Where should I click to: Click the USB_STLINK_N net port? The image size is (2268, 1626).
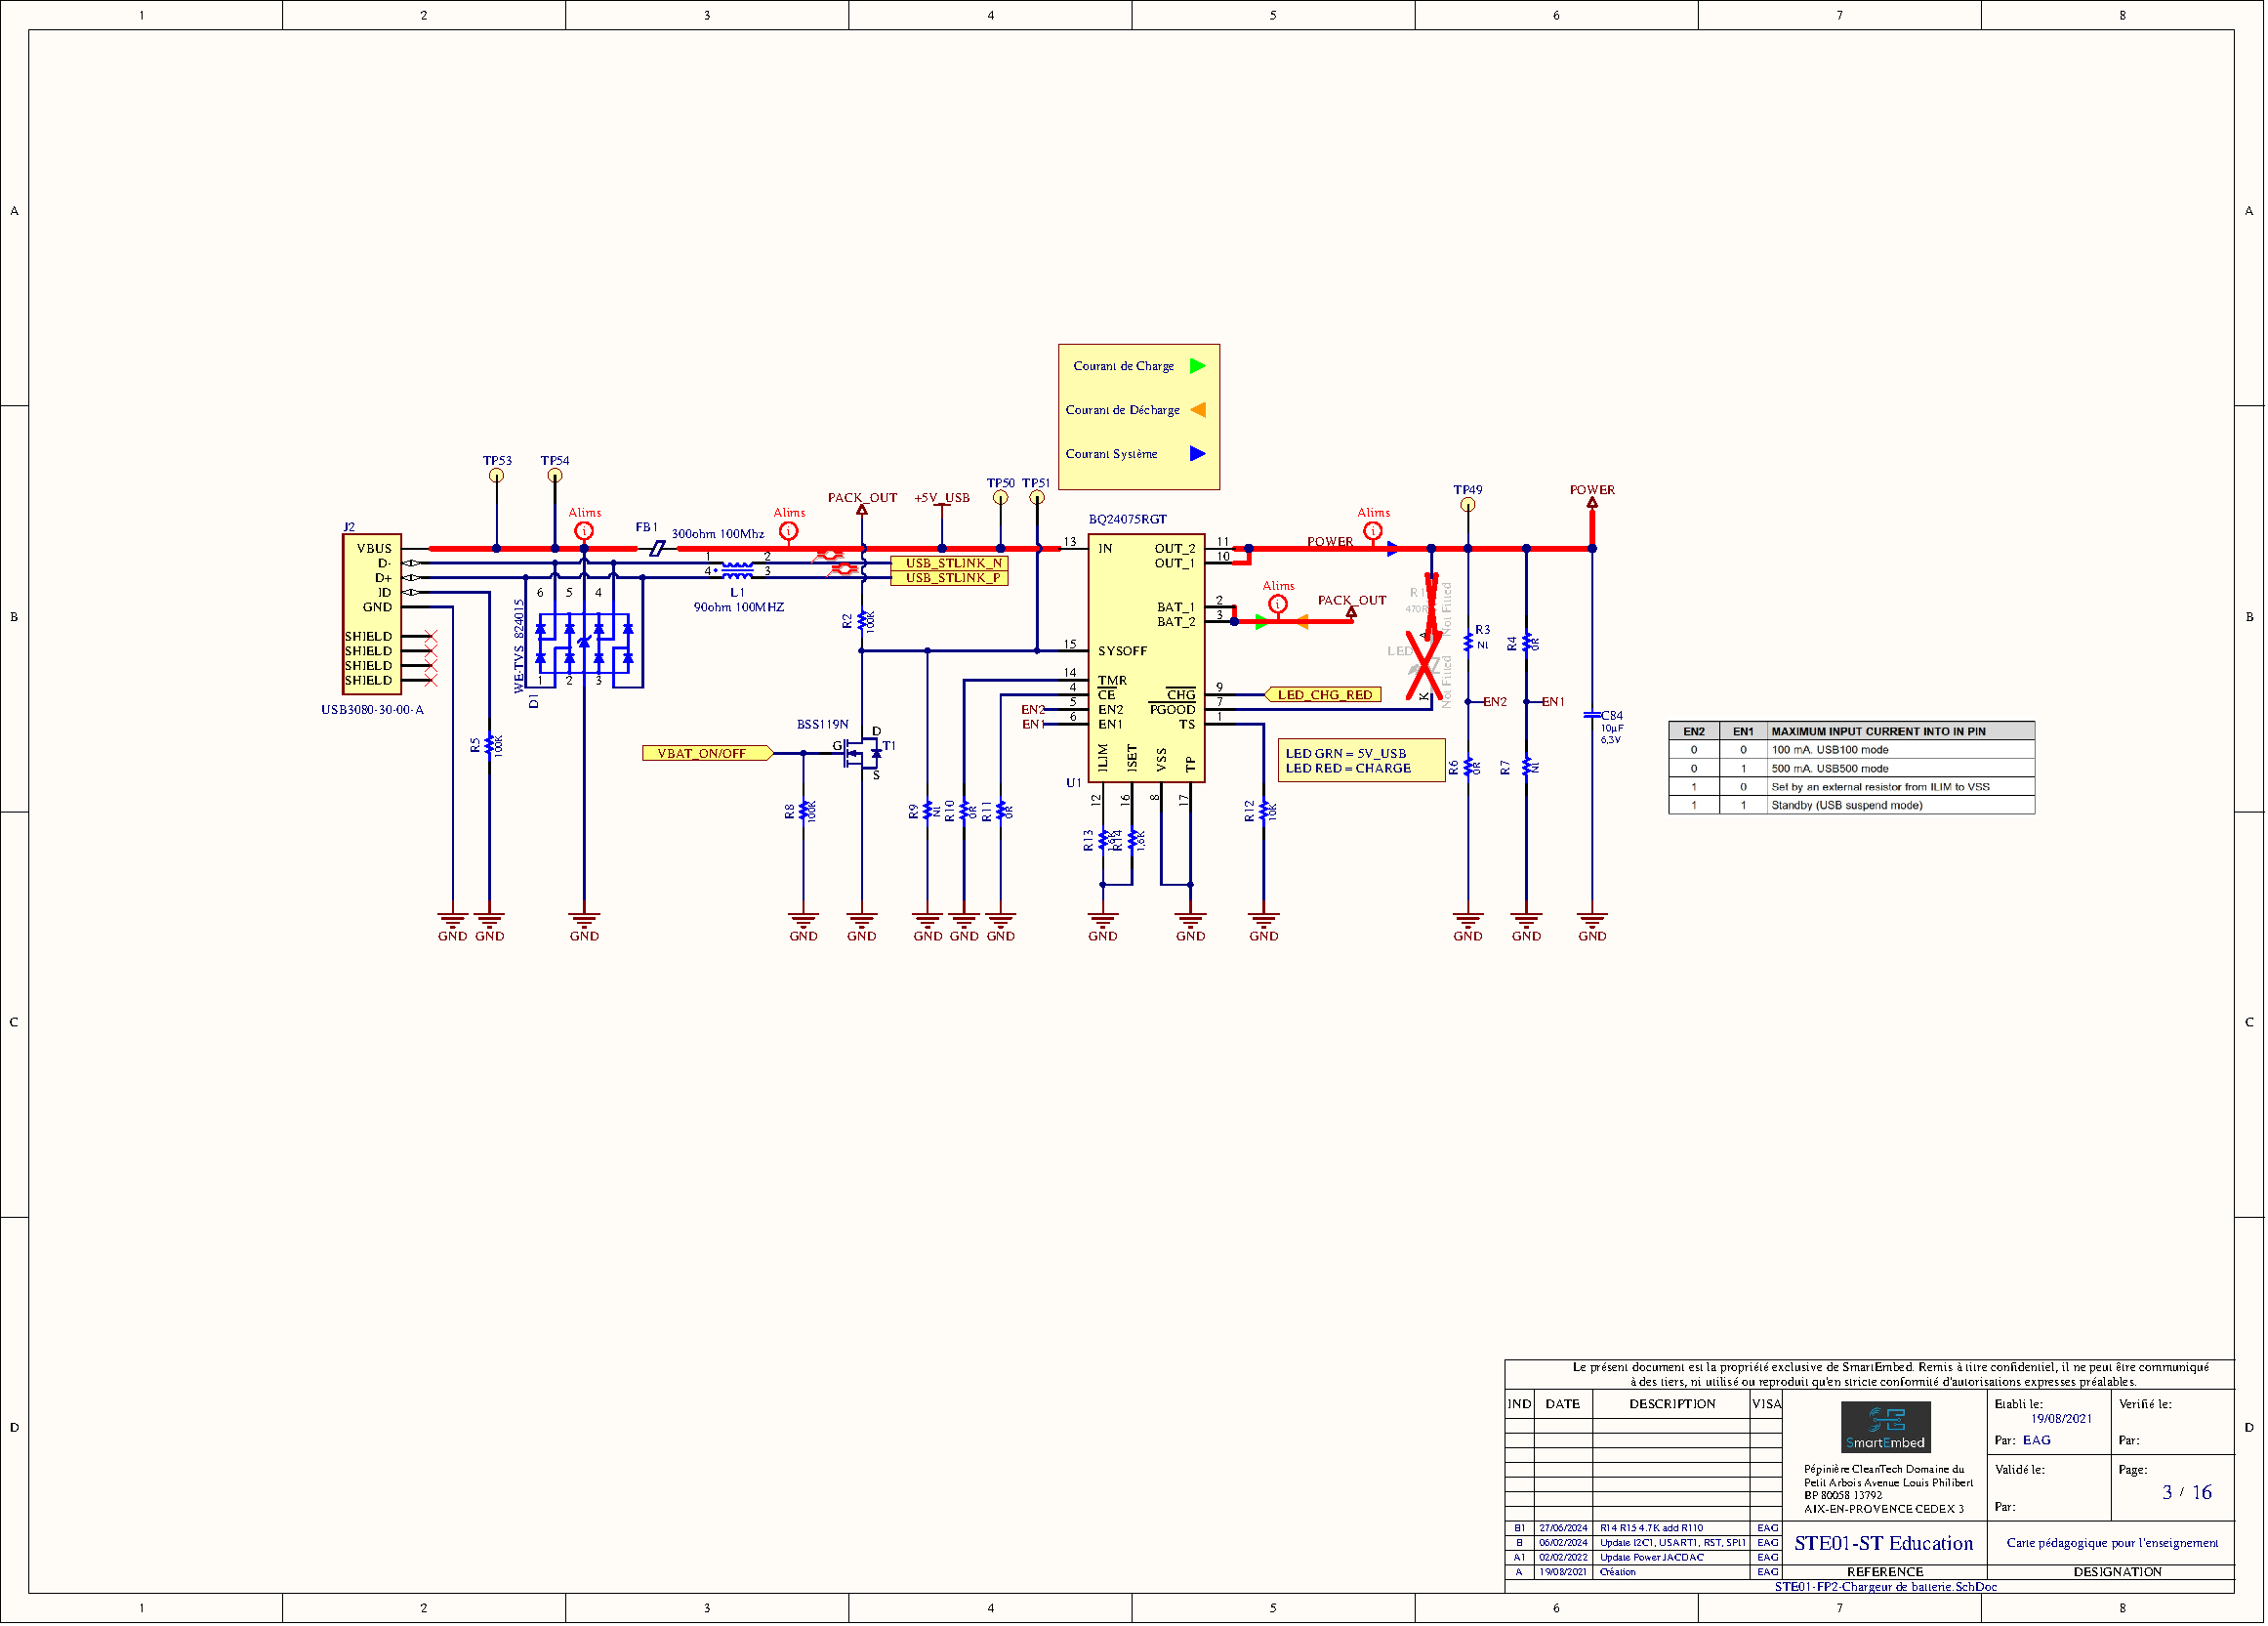click(949, 563)
